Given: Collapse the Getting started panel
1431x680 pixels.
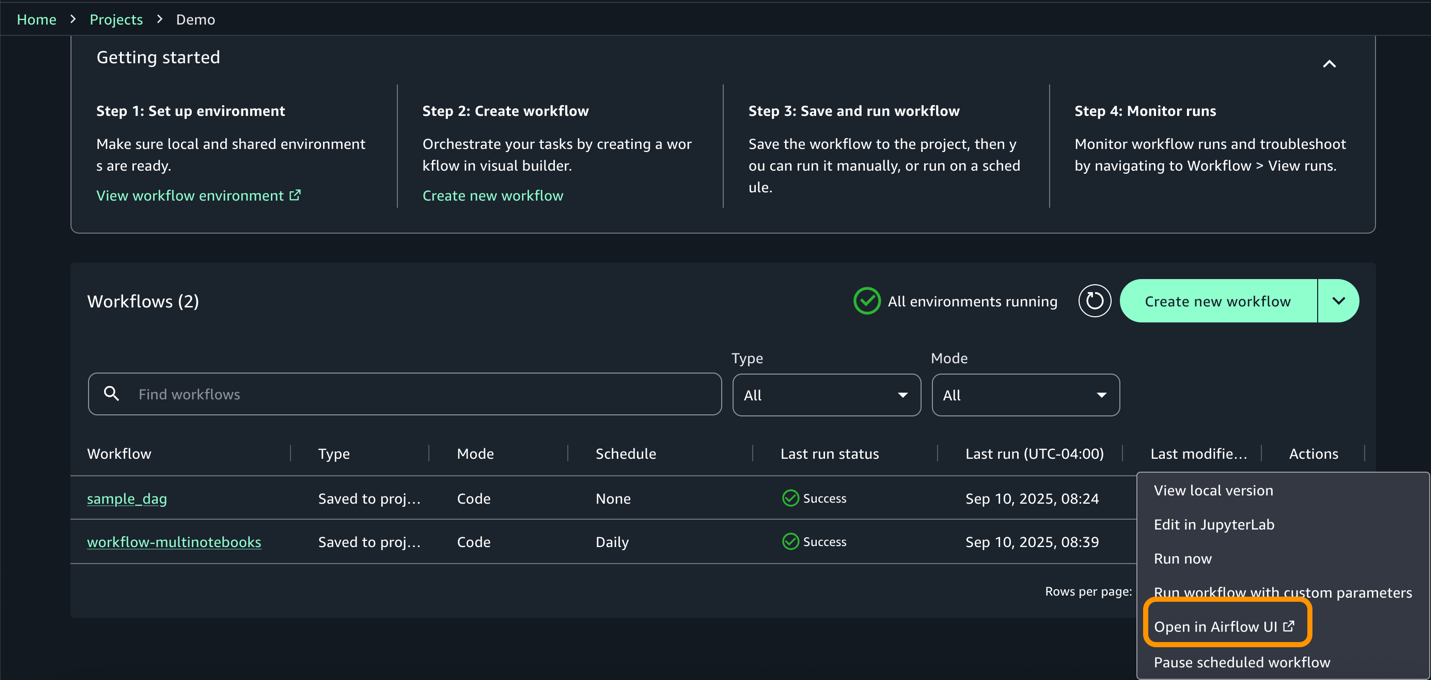Looking at the screenshot, I should click(x=1329, y=64).
